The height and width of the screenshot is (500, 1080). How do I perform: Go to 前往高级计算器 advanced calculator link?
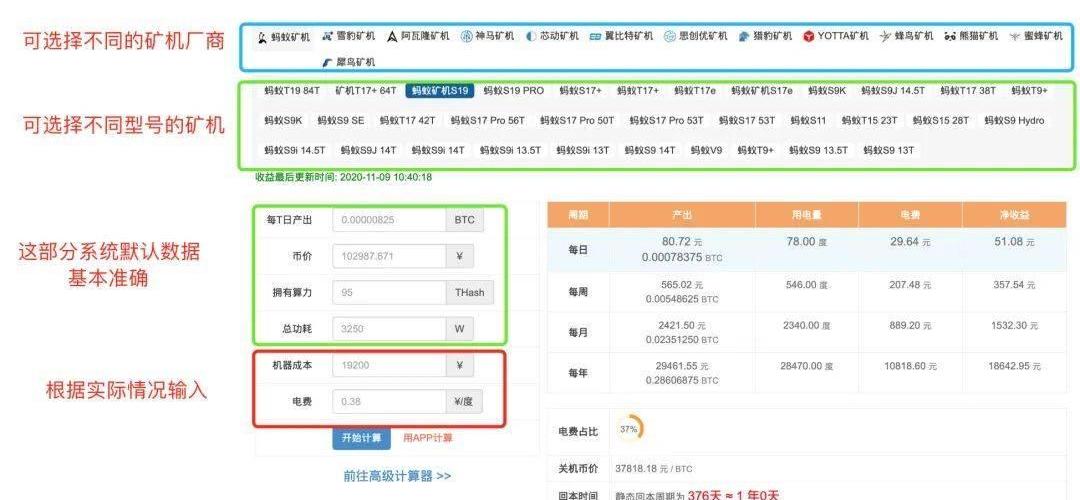397,476
